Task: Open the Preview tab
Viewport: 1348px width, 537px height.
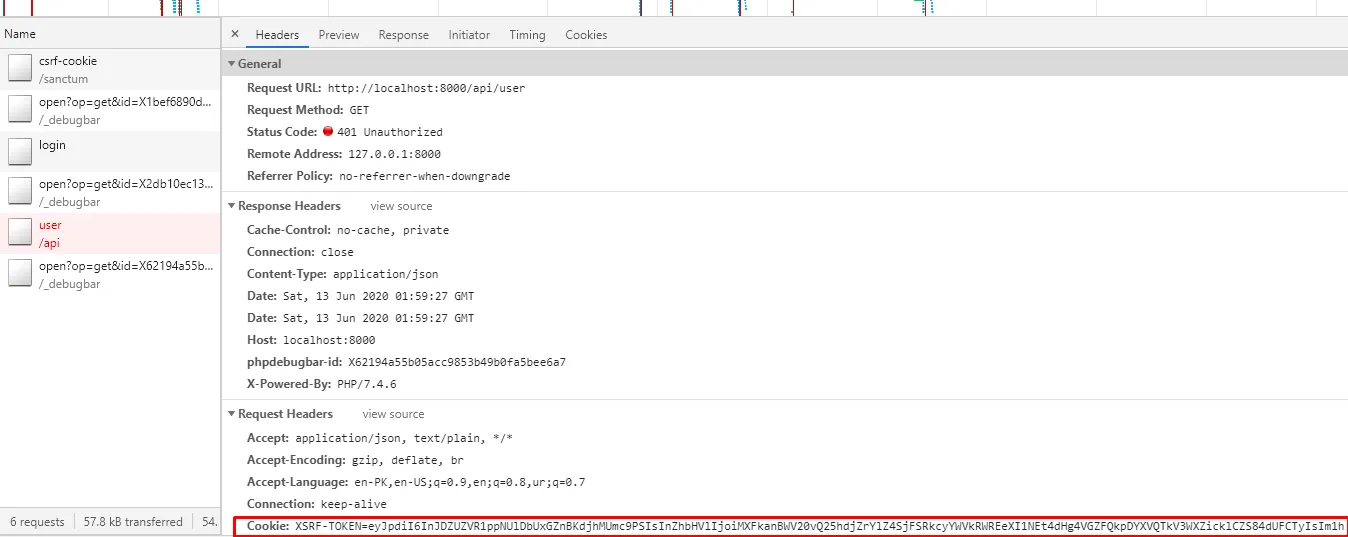Action: [339, 35]
